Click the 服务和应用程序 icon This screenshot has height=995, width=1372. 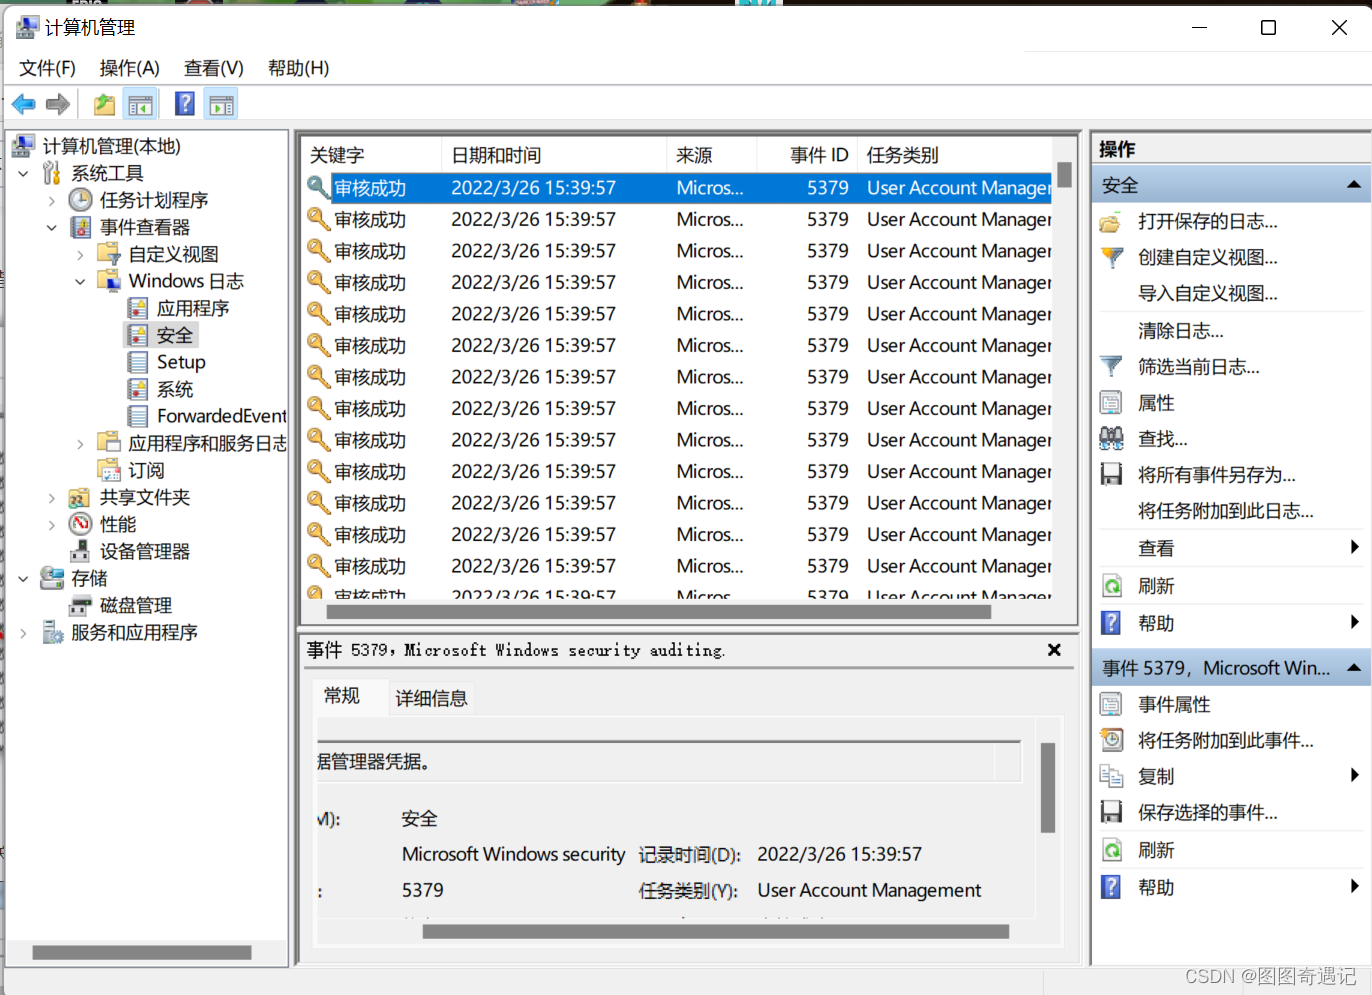53,632
